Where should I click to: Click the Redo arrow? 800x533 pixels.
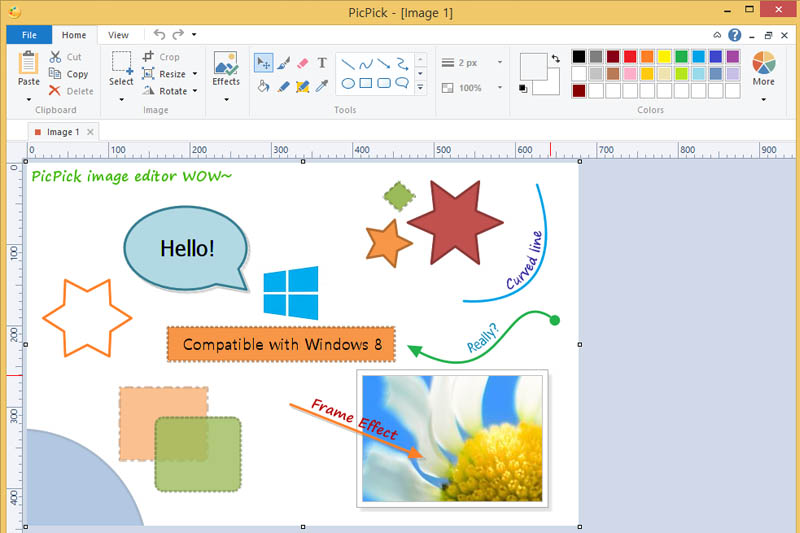178,34
